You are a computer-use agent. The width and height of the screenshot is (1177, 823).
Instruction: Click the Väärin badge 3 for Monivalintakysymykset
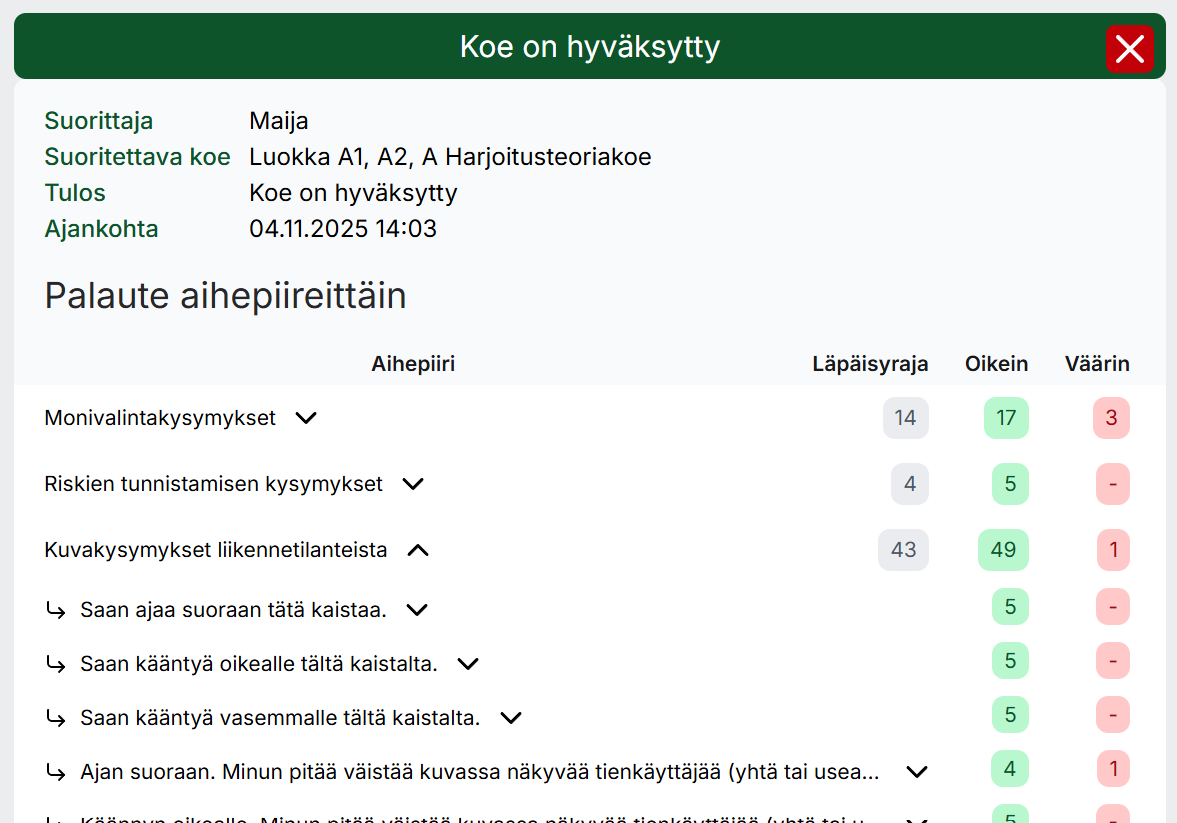tap(1111, 418)
